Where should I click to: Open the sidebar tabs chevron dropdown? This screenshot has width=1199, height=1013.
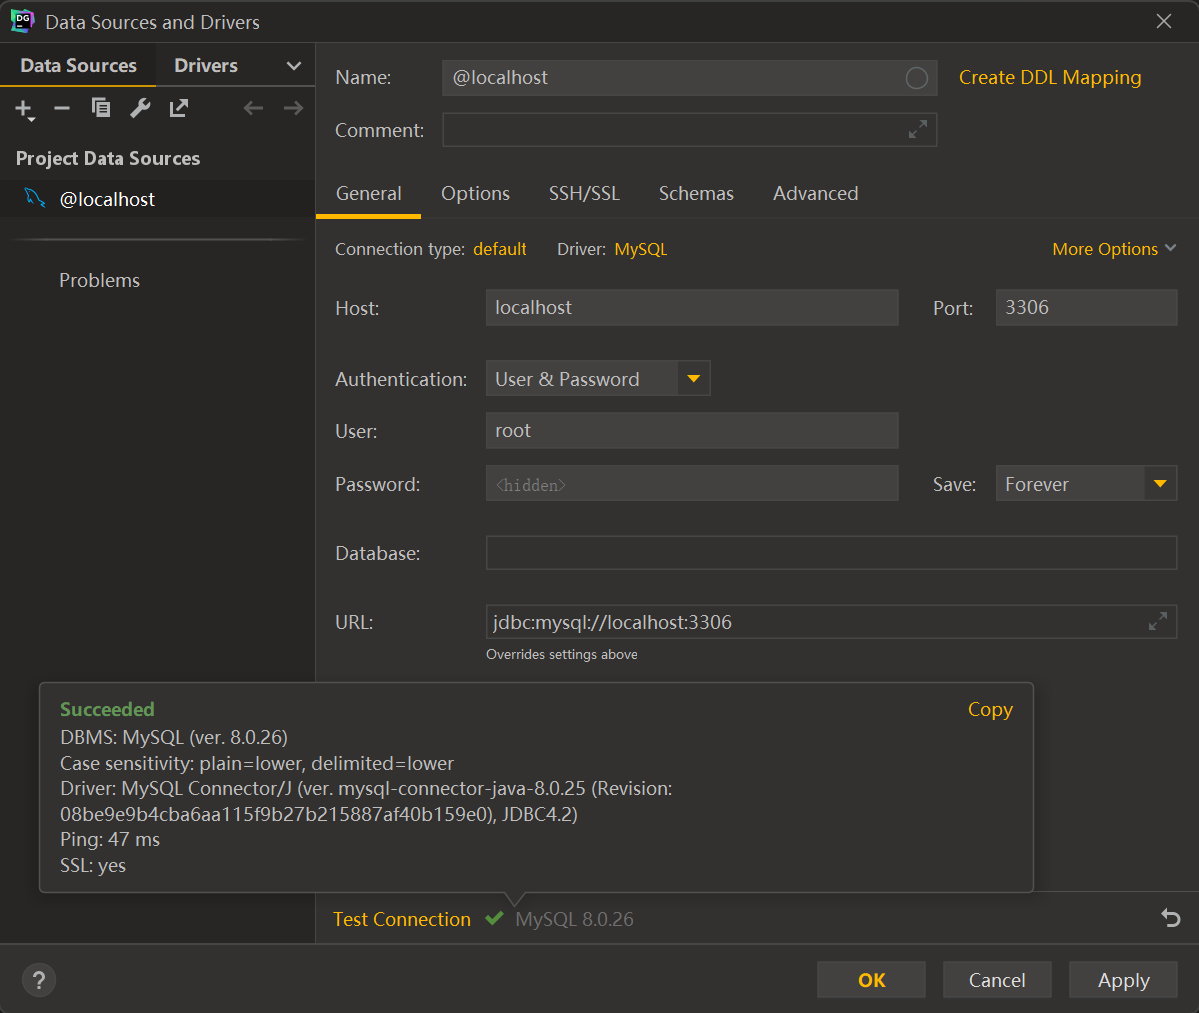coord(293,66)
